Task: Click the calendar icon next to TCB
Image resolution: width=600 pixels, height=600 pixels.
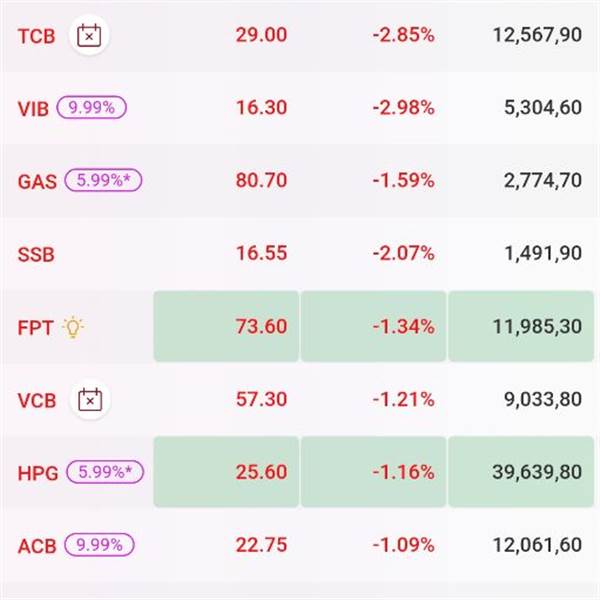Action: pyautogui.click(x=89, y=36)
